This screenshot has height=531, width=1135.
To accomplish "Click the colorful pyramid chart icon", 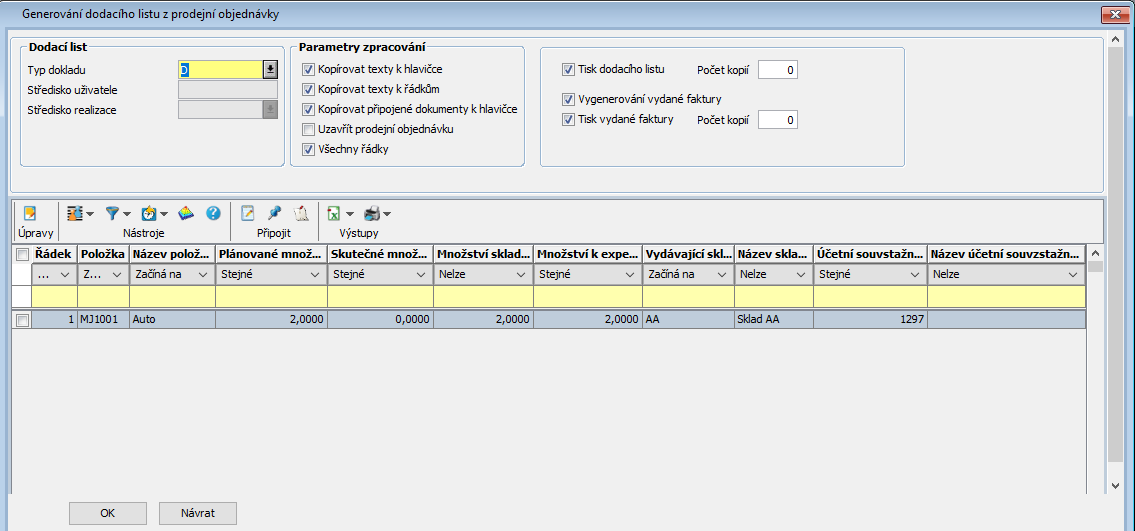I will [186, 213].
